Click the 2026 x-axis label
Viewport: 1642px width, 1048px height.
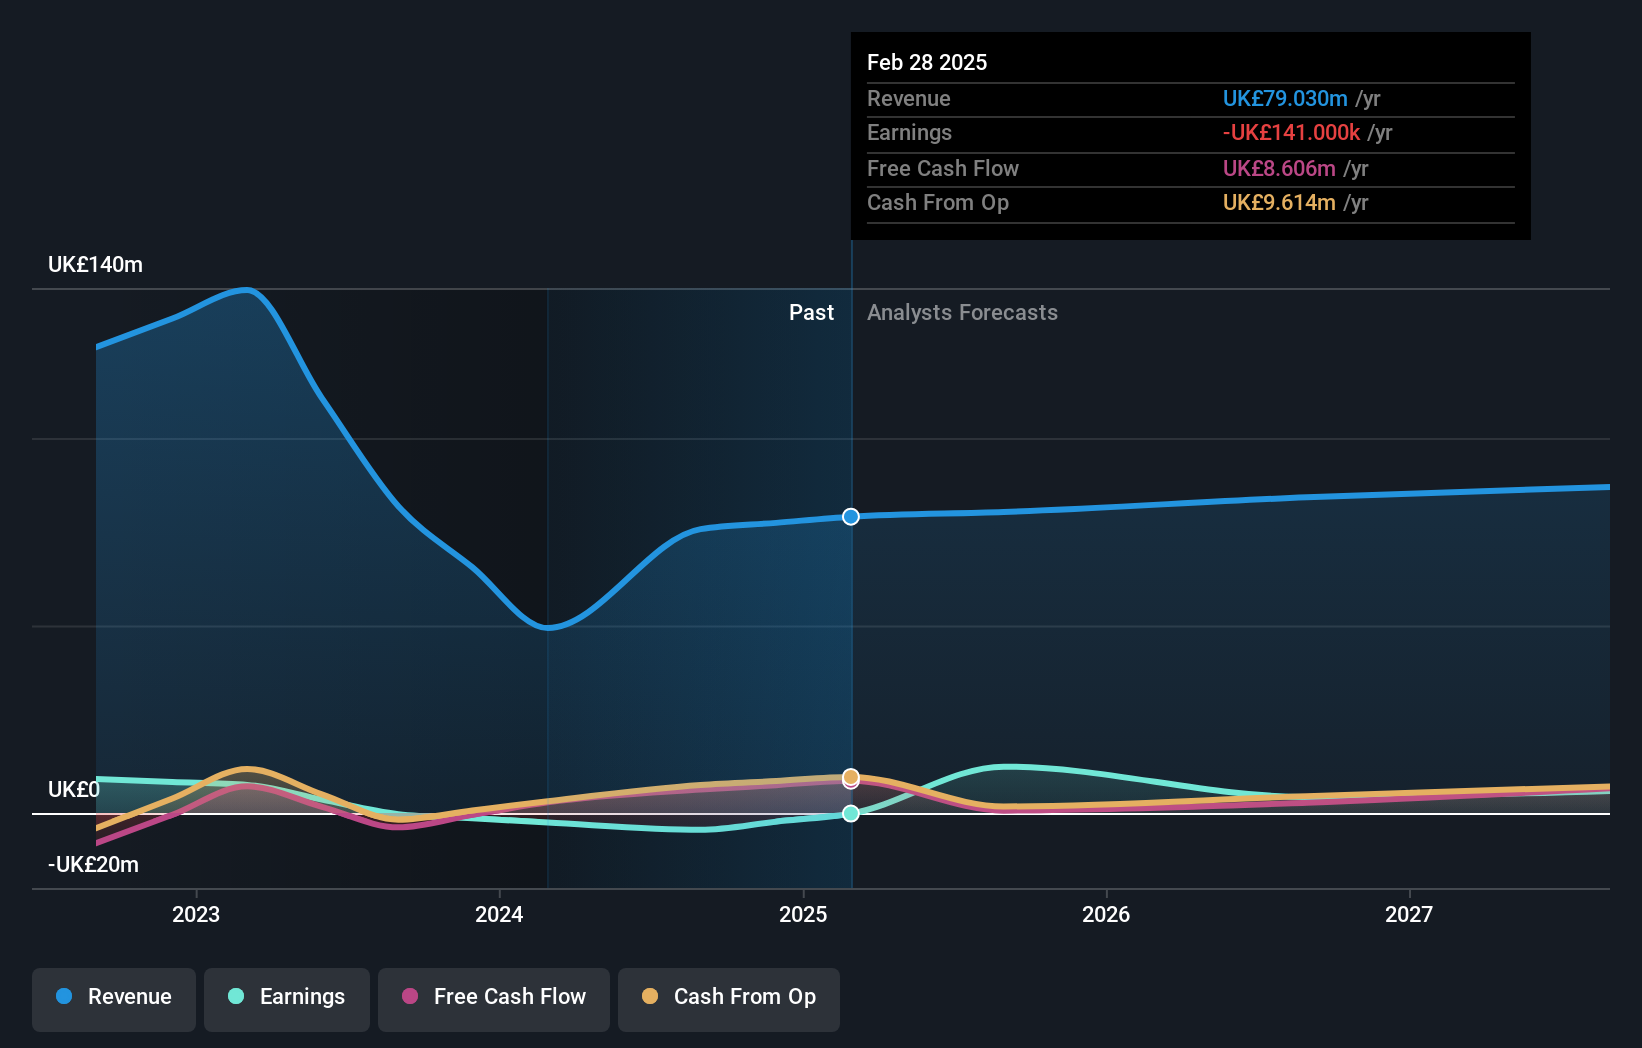[1106, 914]
